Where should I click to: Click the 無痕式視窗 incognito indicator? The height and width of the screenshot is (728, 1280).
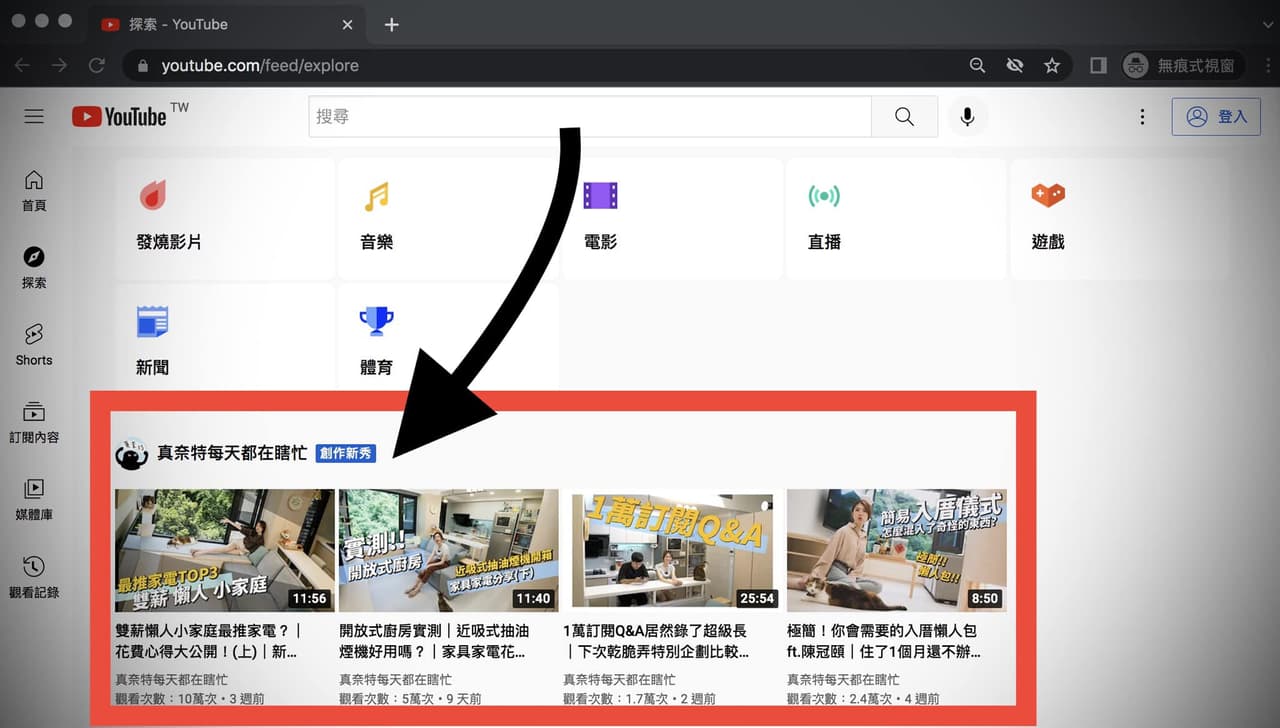tap(1183, 65)
